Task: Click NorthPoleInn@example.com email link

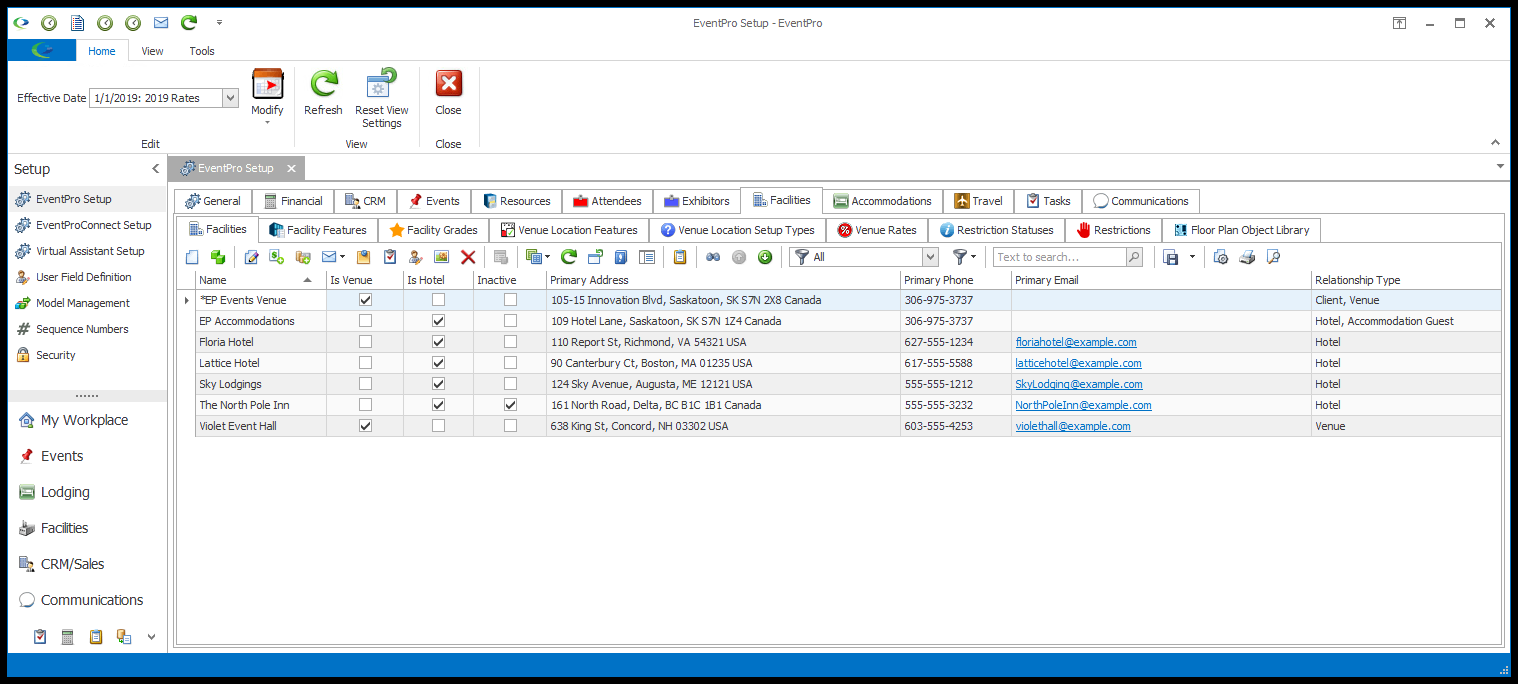Action: (1083, 405)
